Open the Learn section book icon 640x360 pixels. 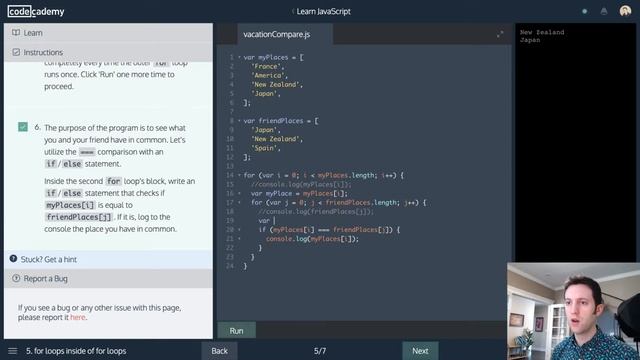16,33
